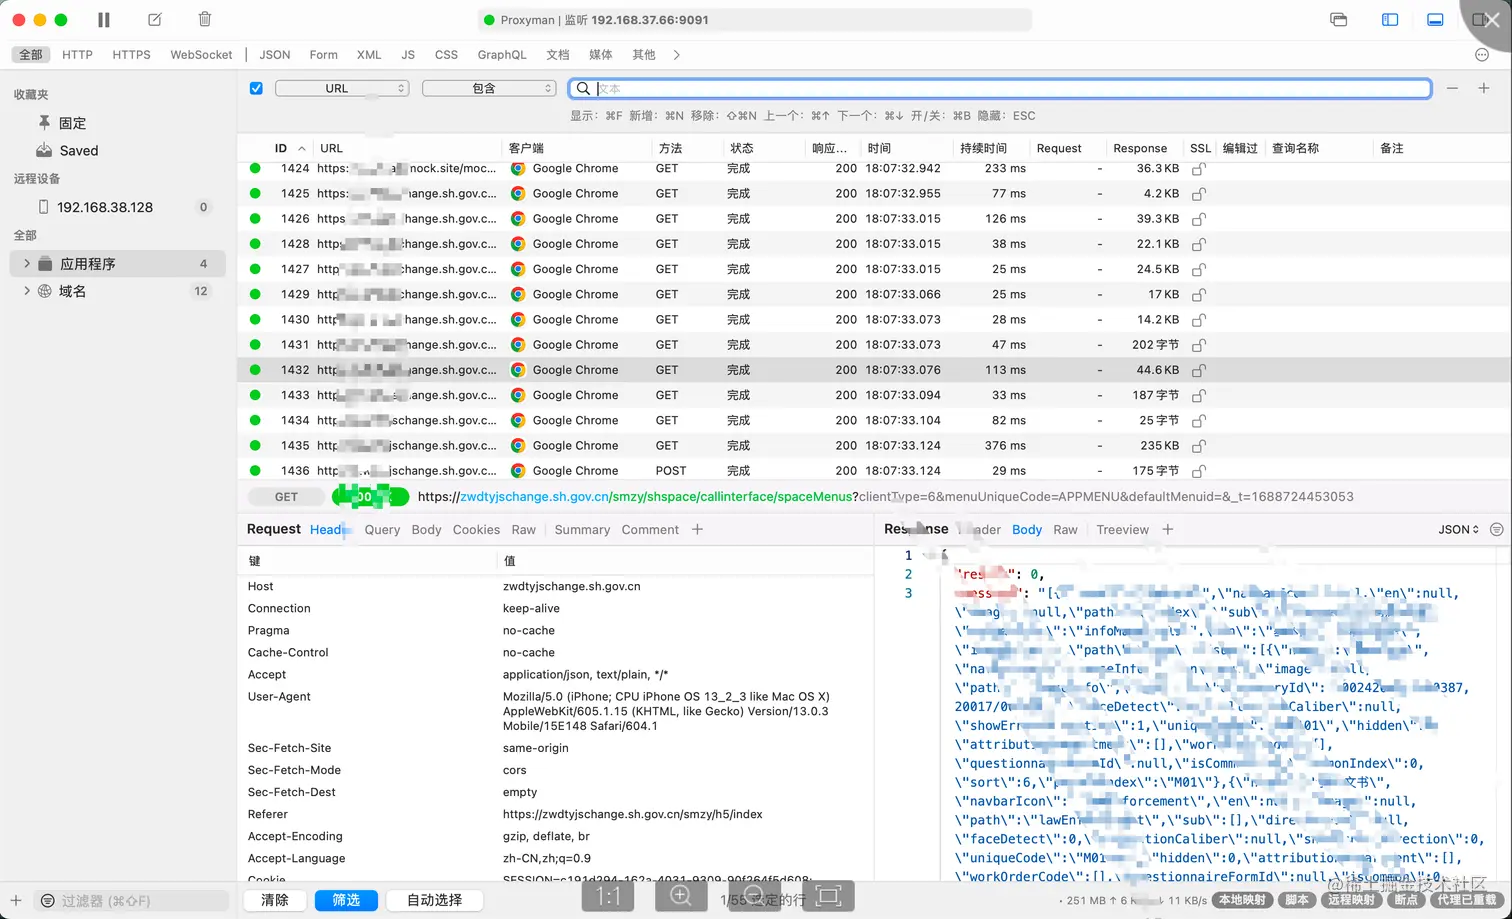1512x919 pixels.
Task: Click the 客户端 column header
Action: (x=526, y=148)
